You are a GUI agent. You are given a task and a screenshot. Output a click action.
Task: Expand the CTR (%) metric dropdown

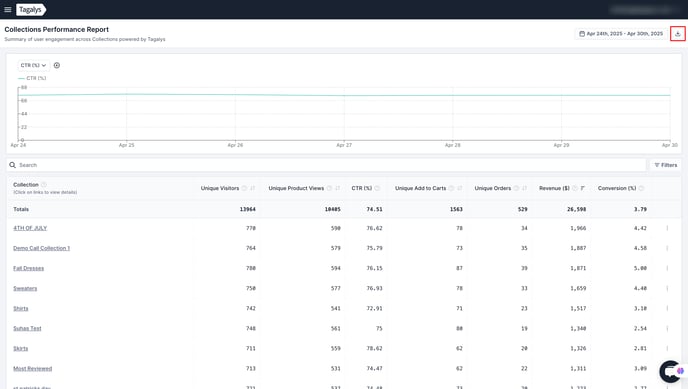(33, 65)
